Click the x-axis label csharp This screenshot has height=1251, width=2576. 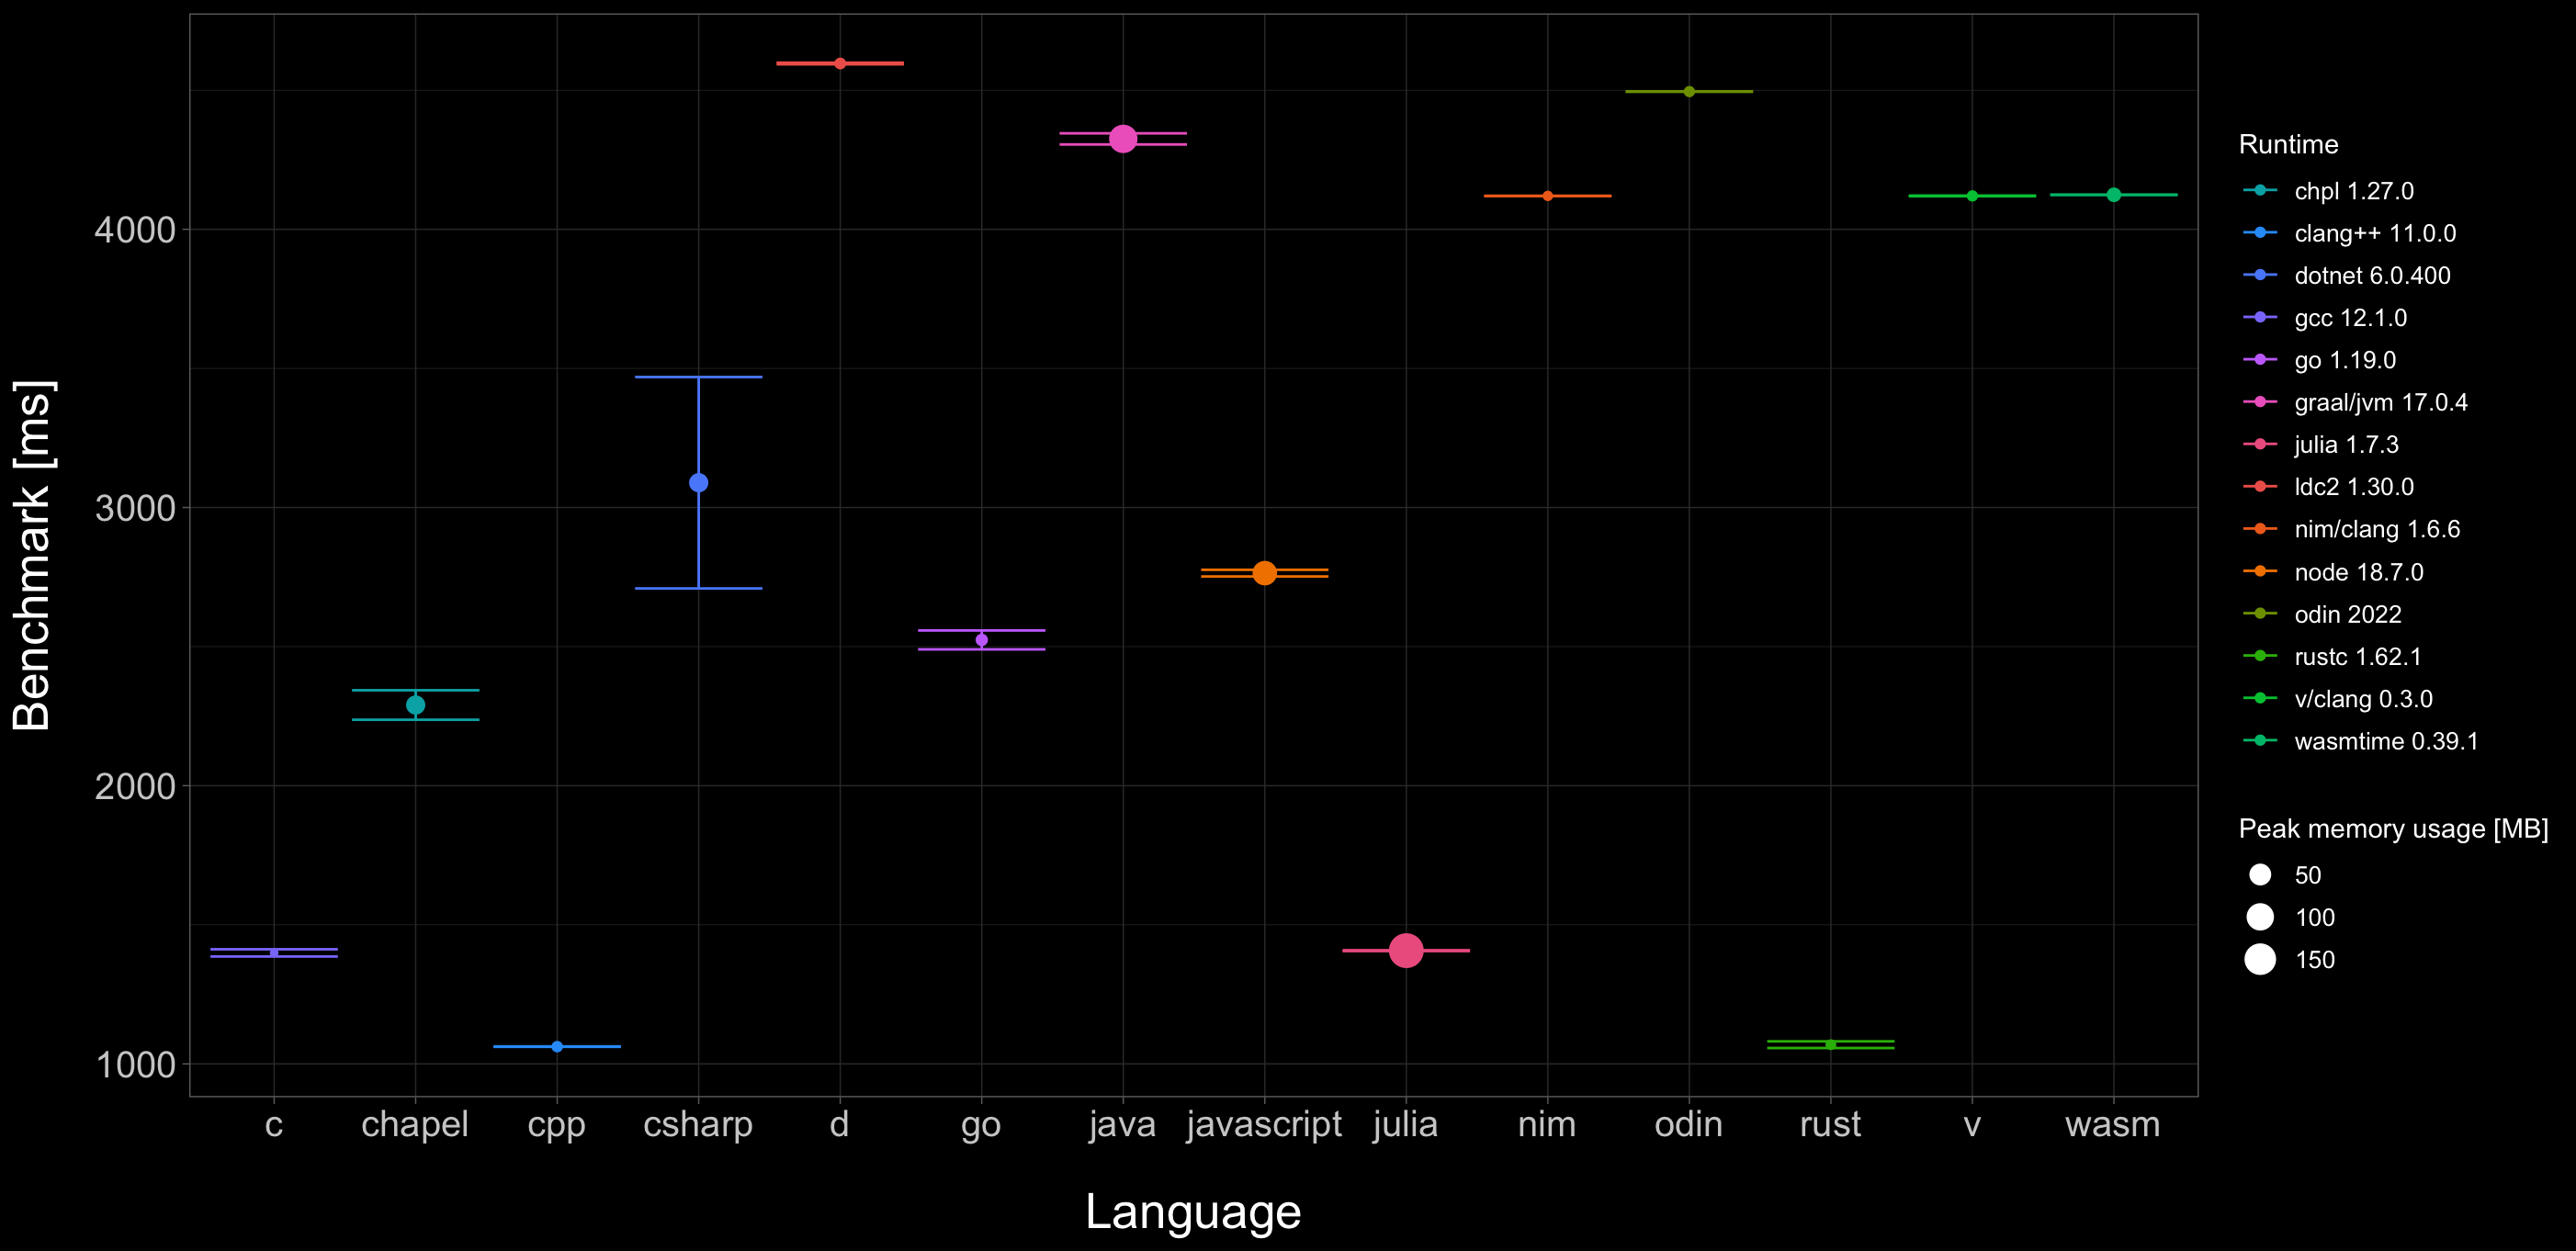698,1125
